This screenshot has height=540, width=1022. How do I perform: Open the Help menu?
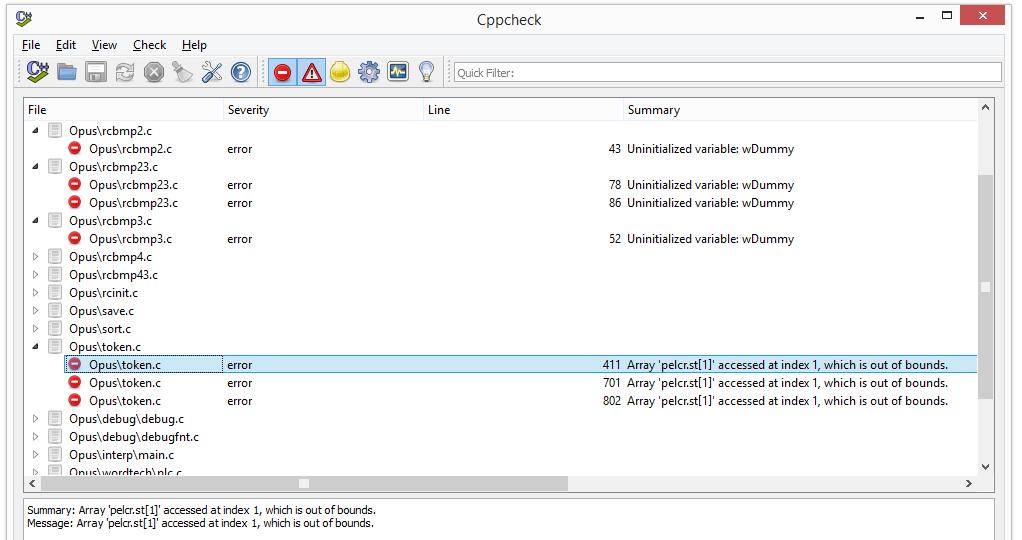coord(194,45)
